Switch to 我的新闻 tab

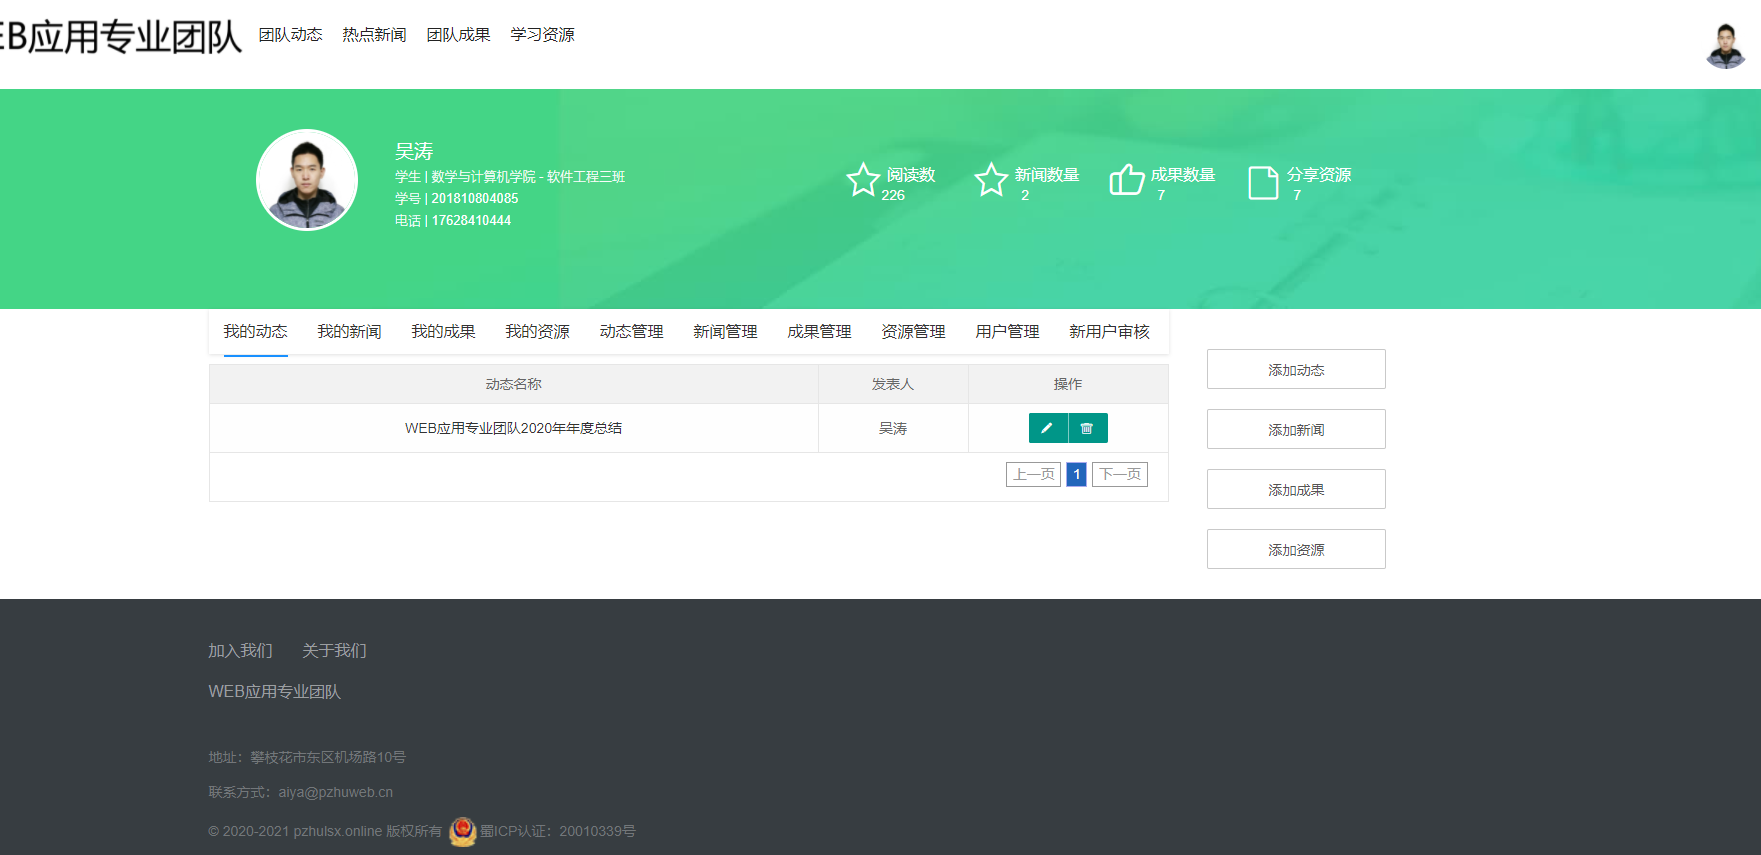[349, 332]
